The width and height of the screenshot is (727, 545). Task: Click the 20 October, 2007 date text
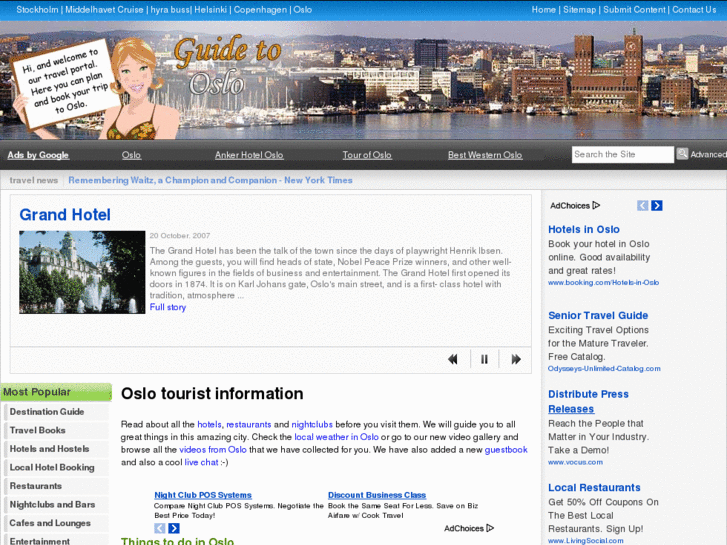pos(180,236)
